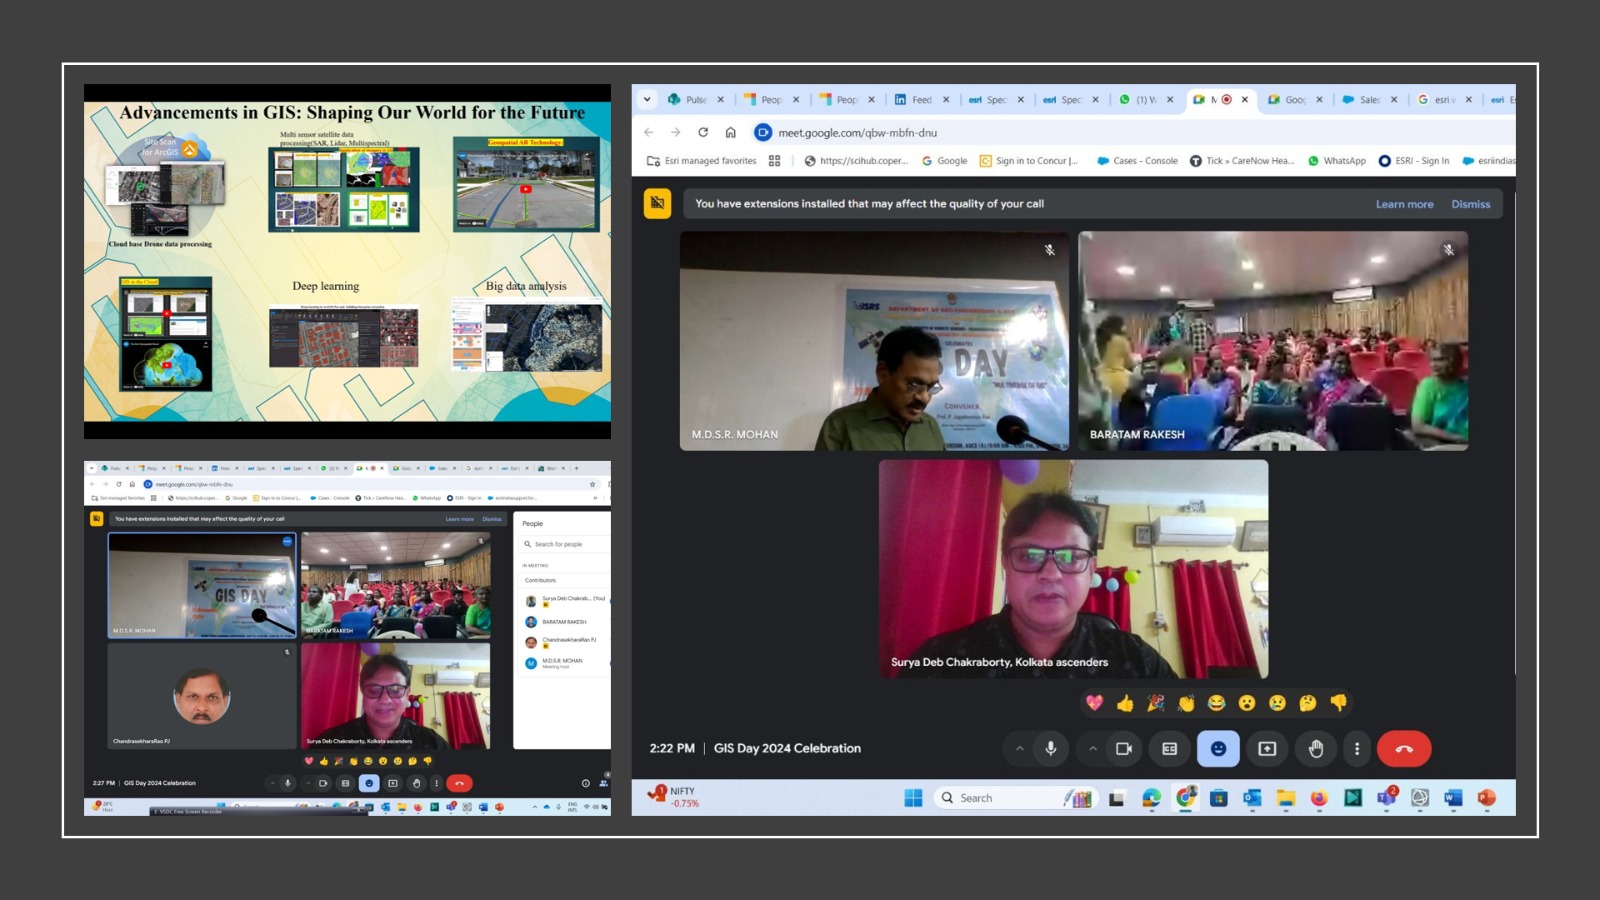Click the present now screen-share icon

point(1267,749)
